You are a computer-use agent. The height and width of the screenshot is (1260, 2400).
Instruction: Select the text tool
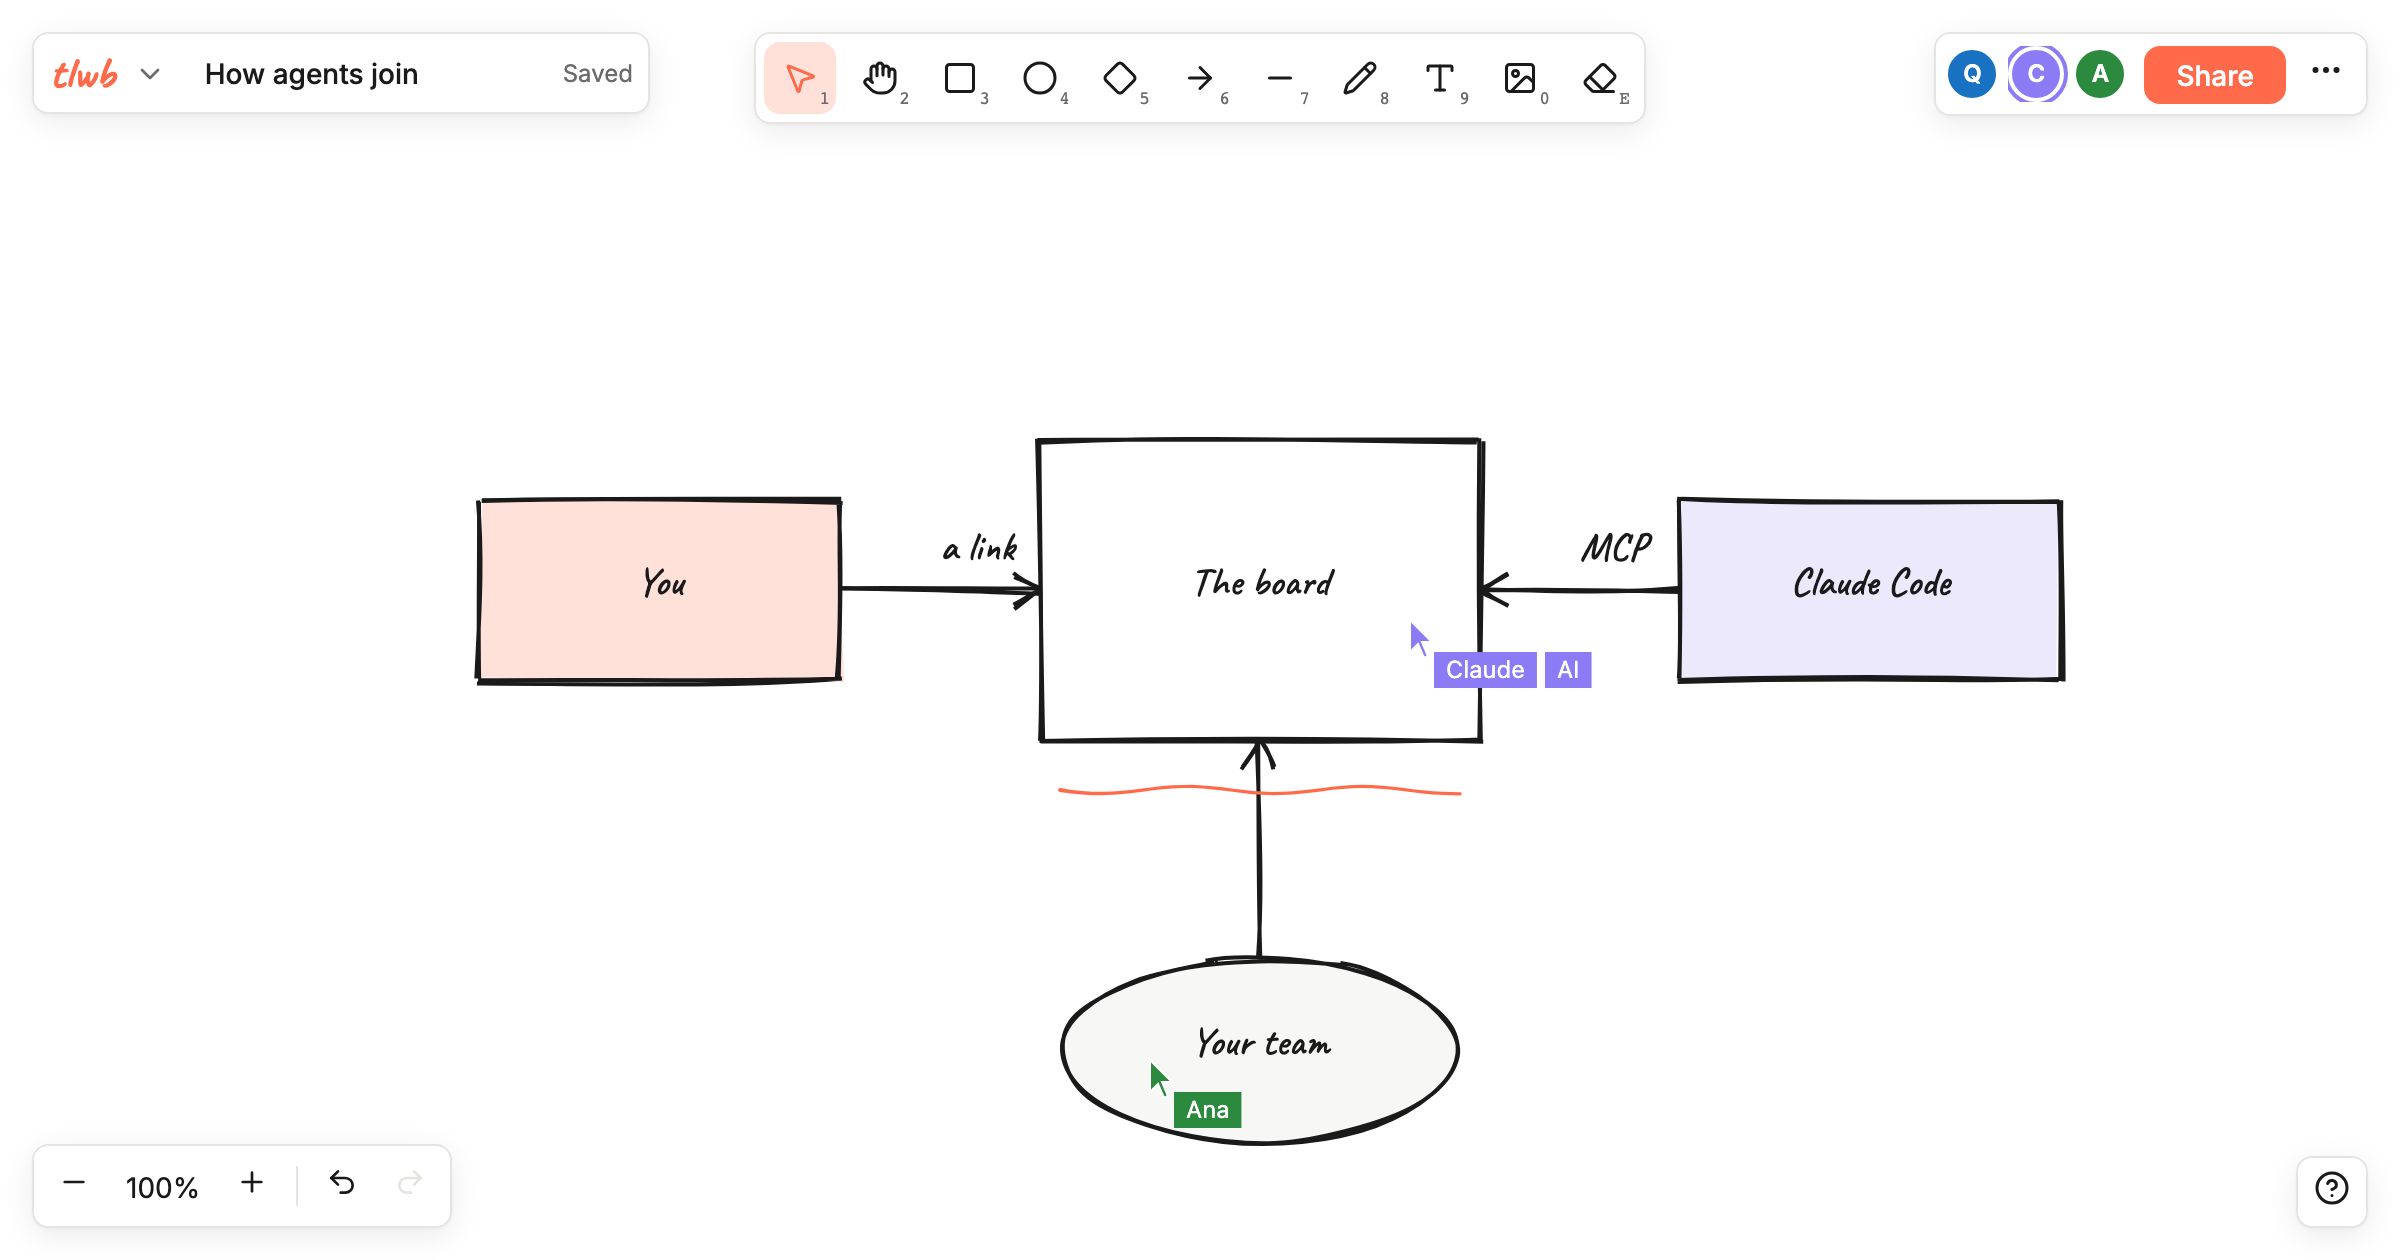point(1440,78)
